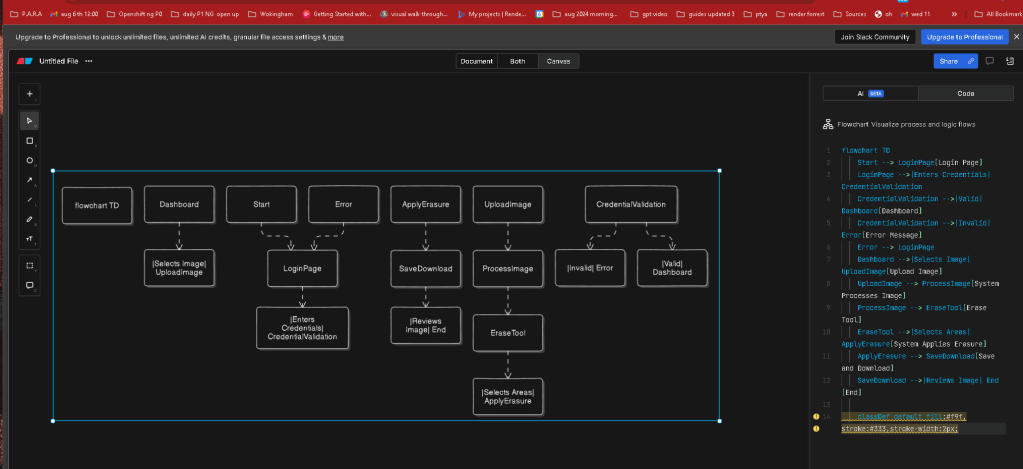Switch to Both view tab
Viewport: 1023px width, 469px height.
[517, 61]
